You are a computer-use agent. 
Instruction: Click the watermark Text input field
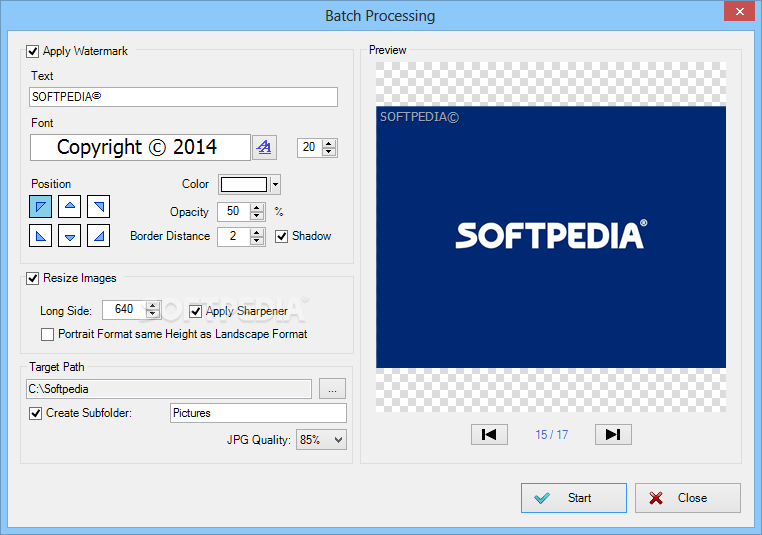tap(184, 97)
